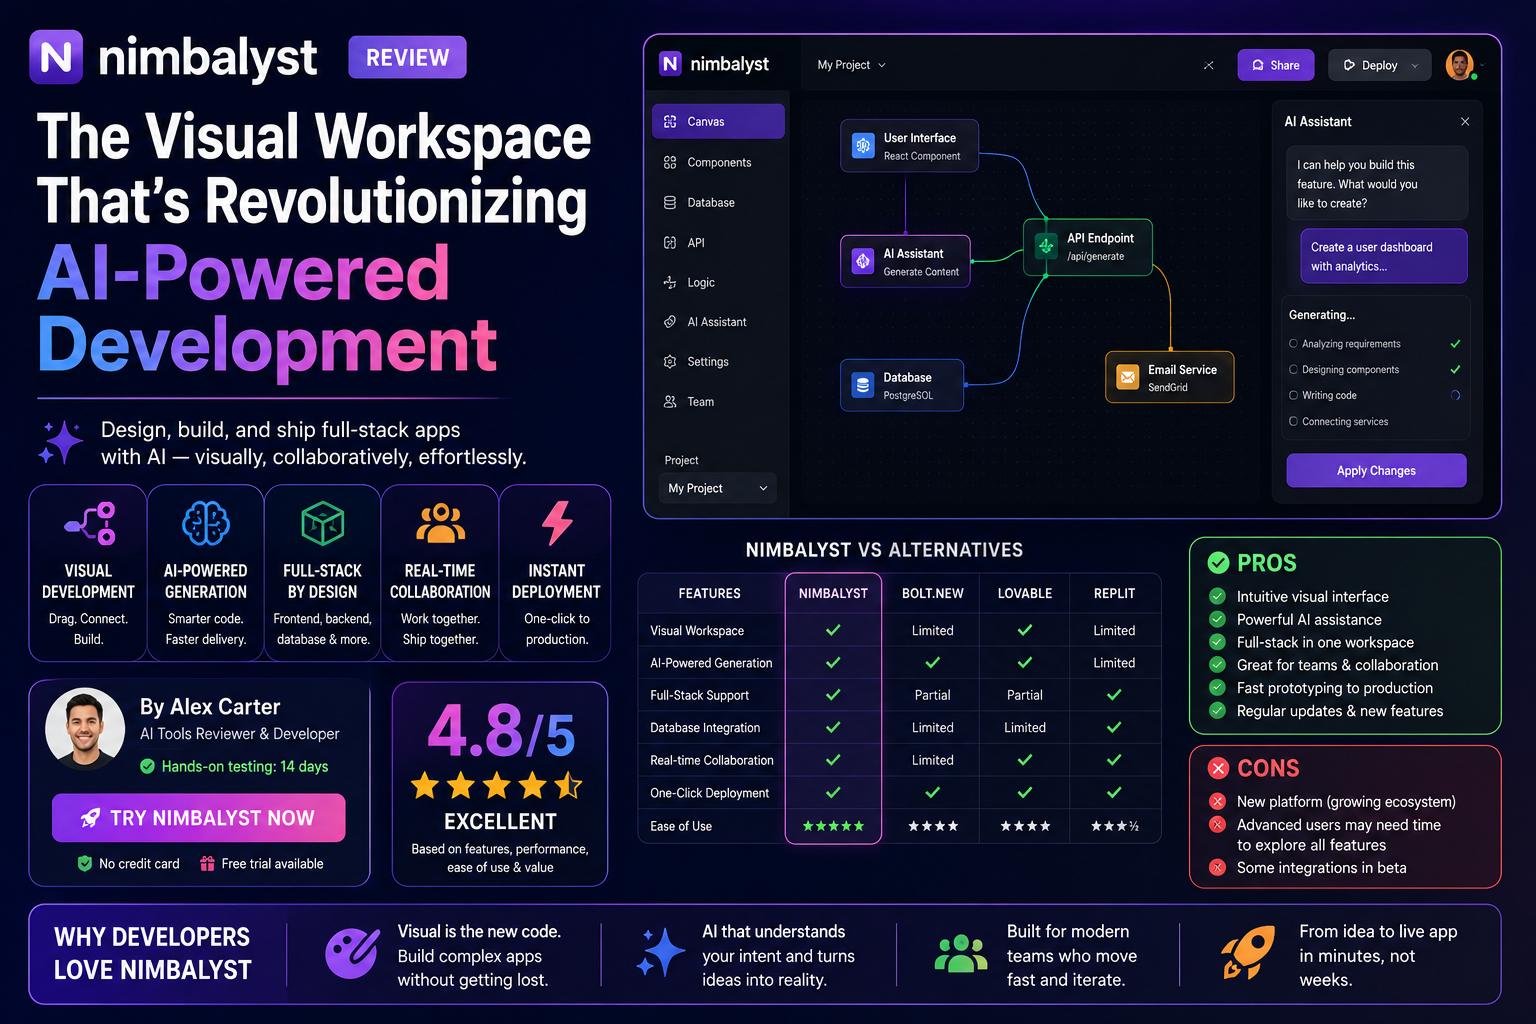Screen dimensions: 1536x1024
Task: Click the Instant Deployment lightning icon
Action: pyautogui.click(x=557, y=523)
